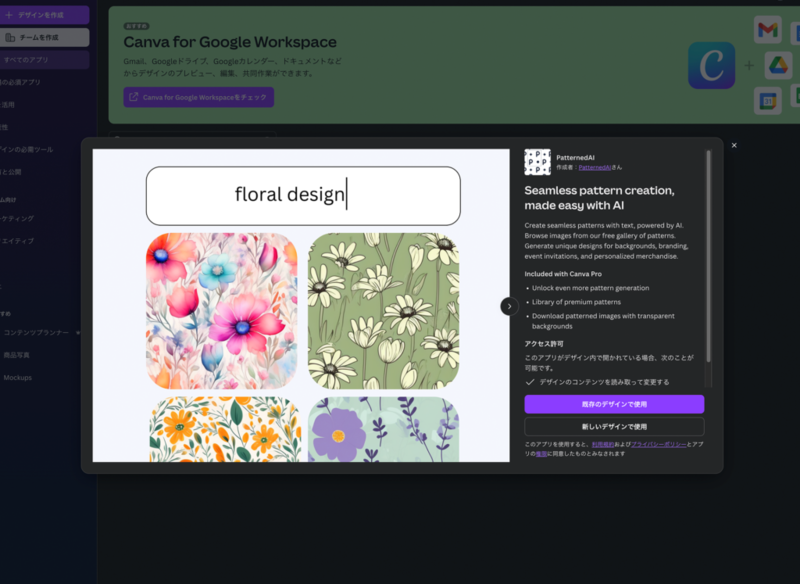This screenshot has height=584, width=800.
Task: Open the PatternedAI creator link
Action: coord(594,167)
